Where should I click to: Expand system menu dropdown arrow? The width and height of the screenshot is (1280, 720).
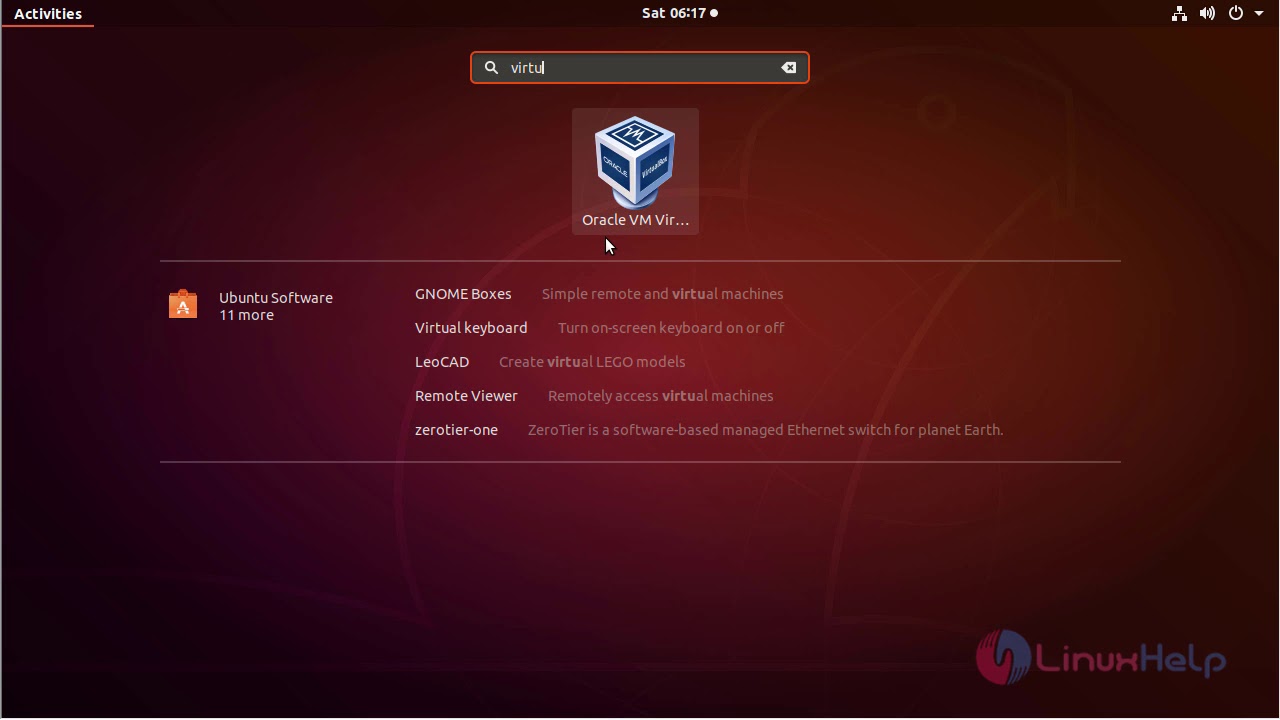[x=1259, y=14]
